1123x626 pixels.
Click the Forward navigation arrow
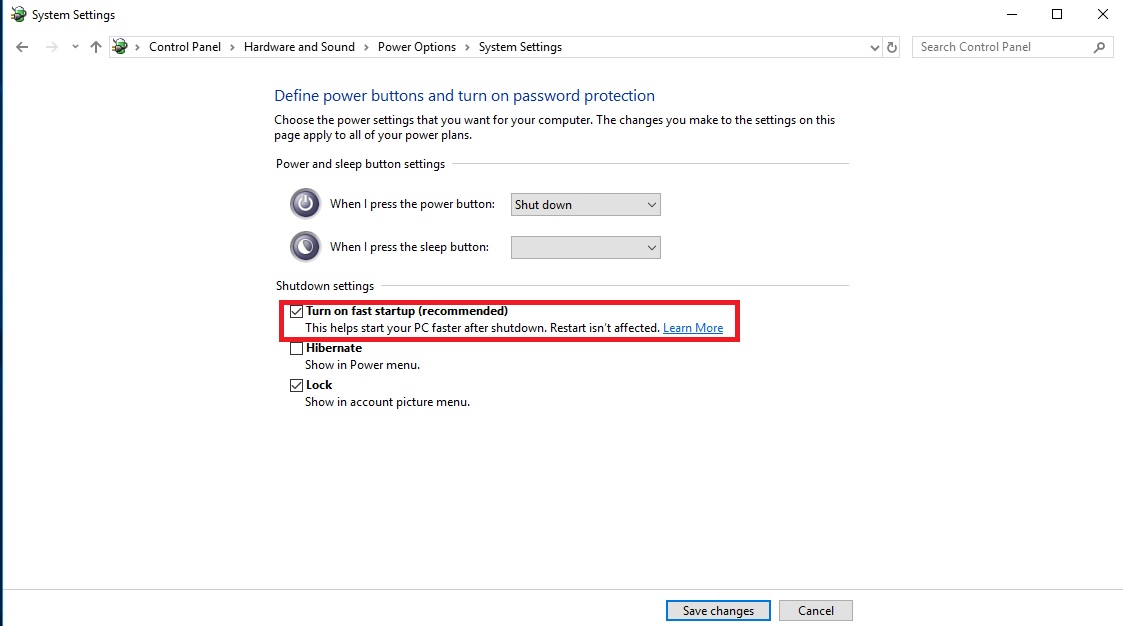click(x=52, y=47)
